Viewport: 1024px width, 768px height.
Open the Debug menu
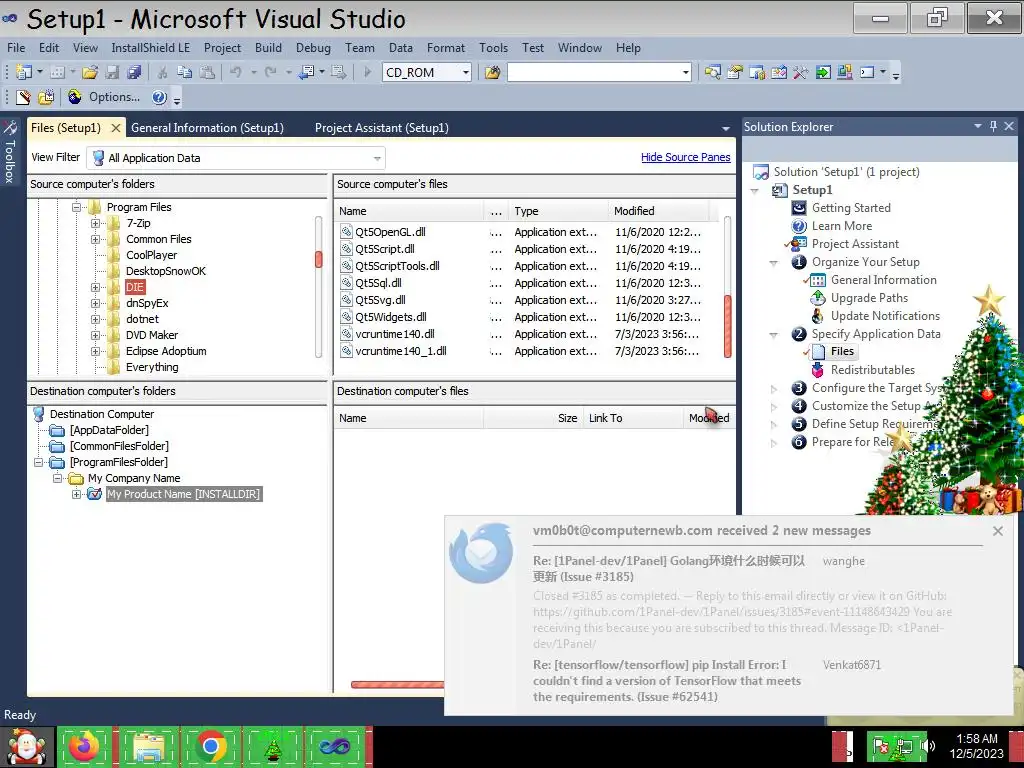(x=313, y=48)
